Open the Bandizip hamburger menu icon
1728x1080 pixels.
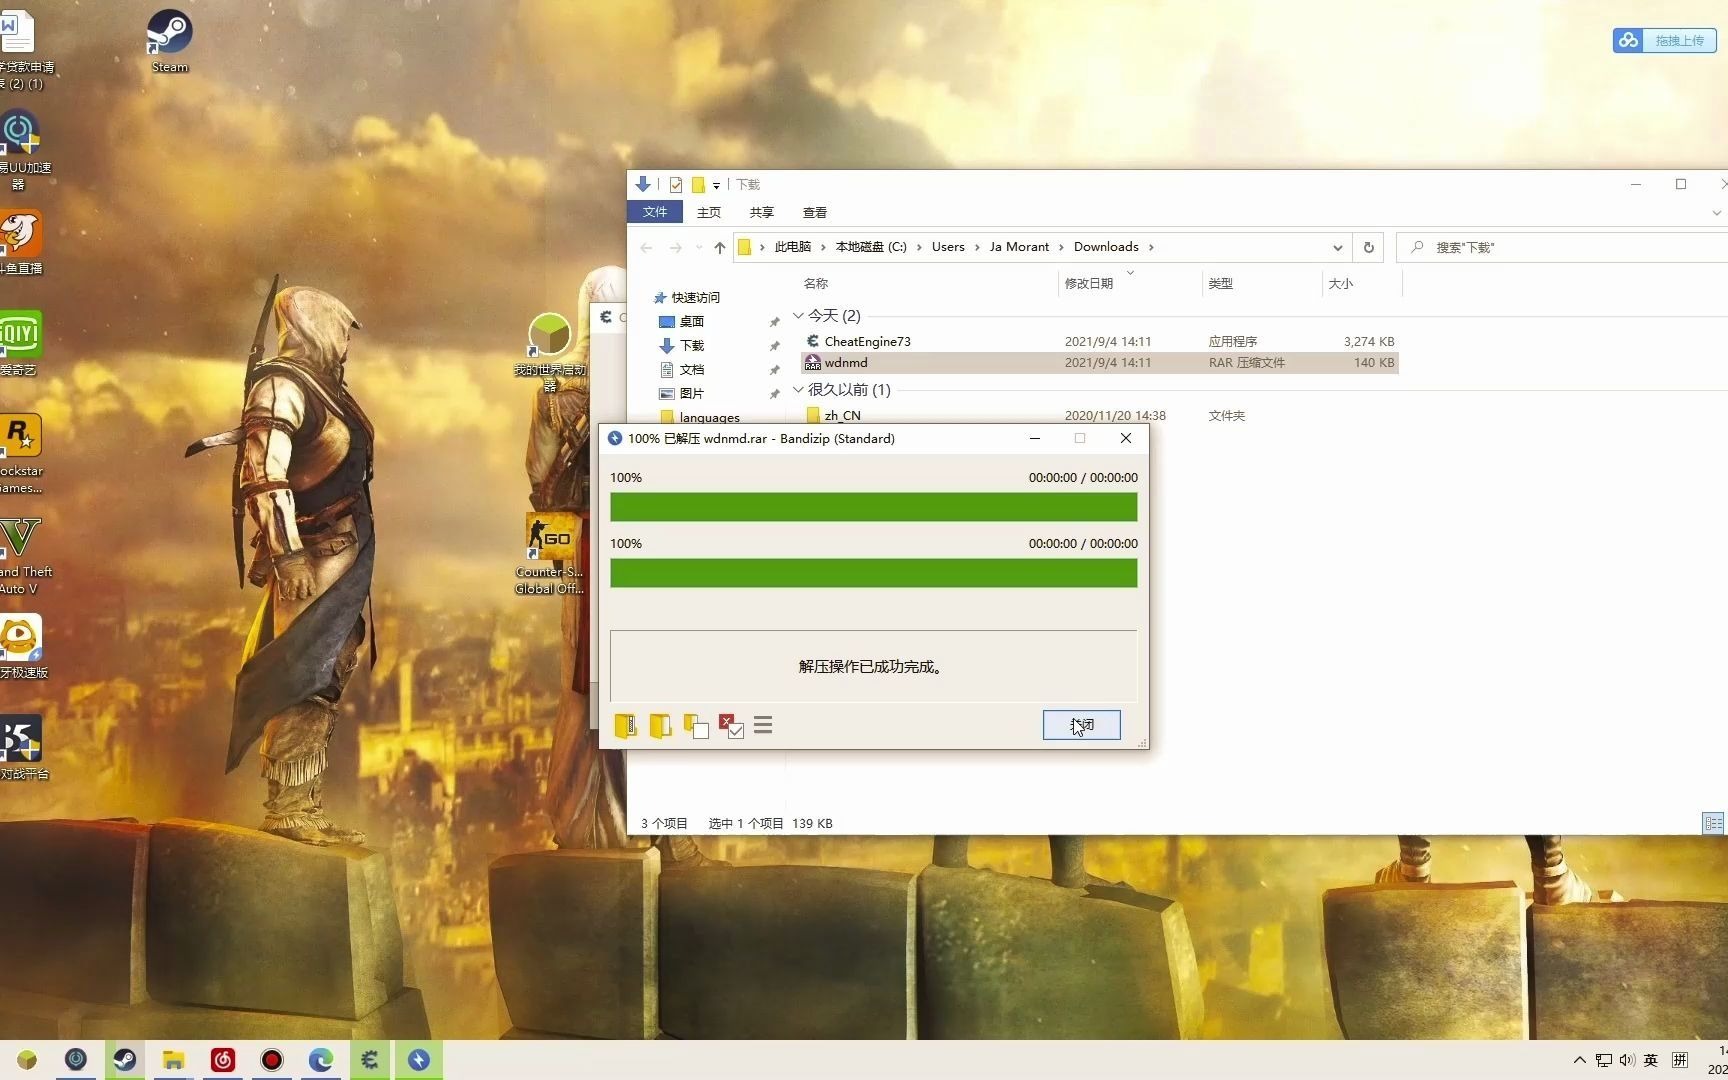pyautogui.click(x=763, y=725)
